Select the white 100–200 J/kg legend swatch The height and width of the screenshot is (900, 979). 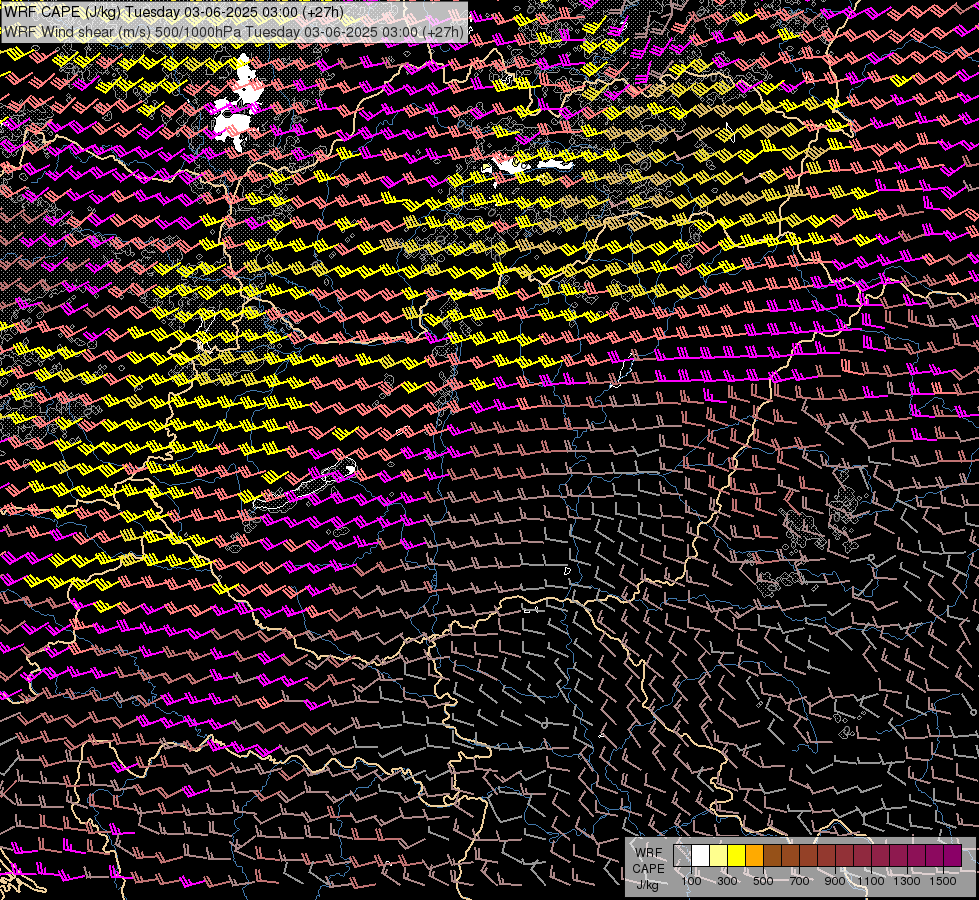coord(701,856)
